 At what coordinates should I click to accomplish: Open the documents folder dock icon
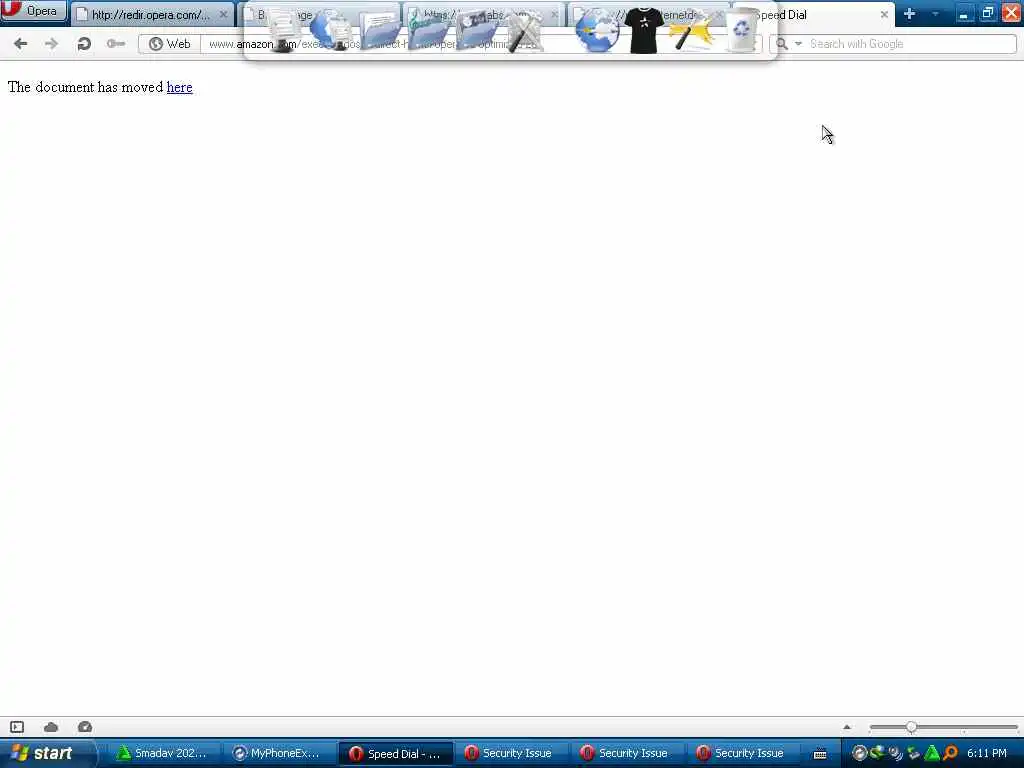[379, 31]
